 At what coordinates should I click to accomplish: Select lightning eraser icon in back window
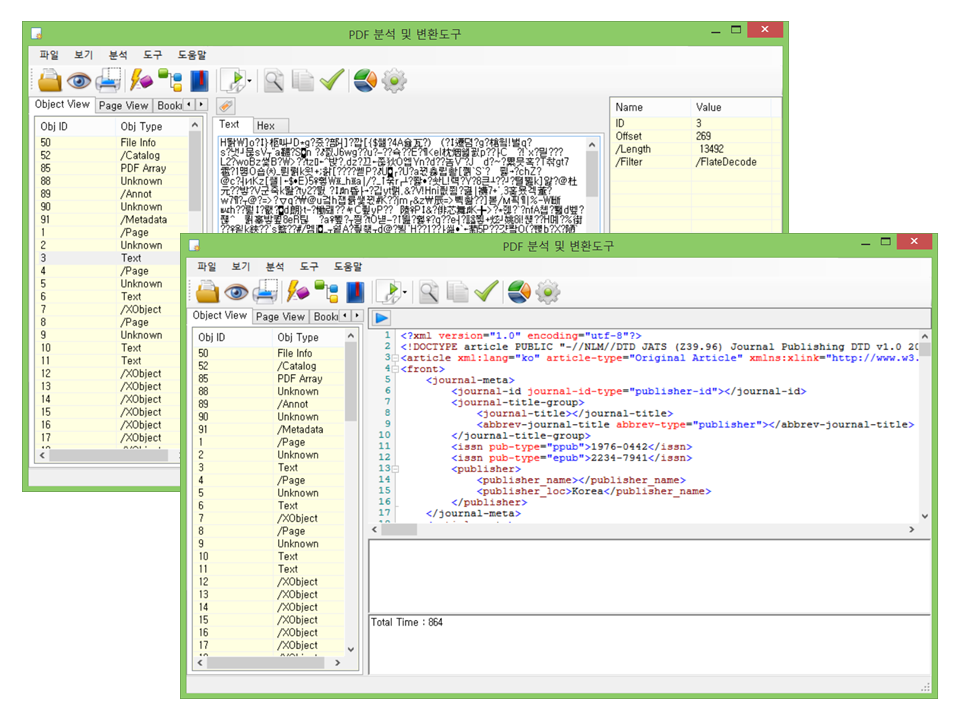pos(141,80)
